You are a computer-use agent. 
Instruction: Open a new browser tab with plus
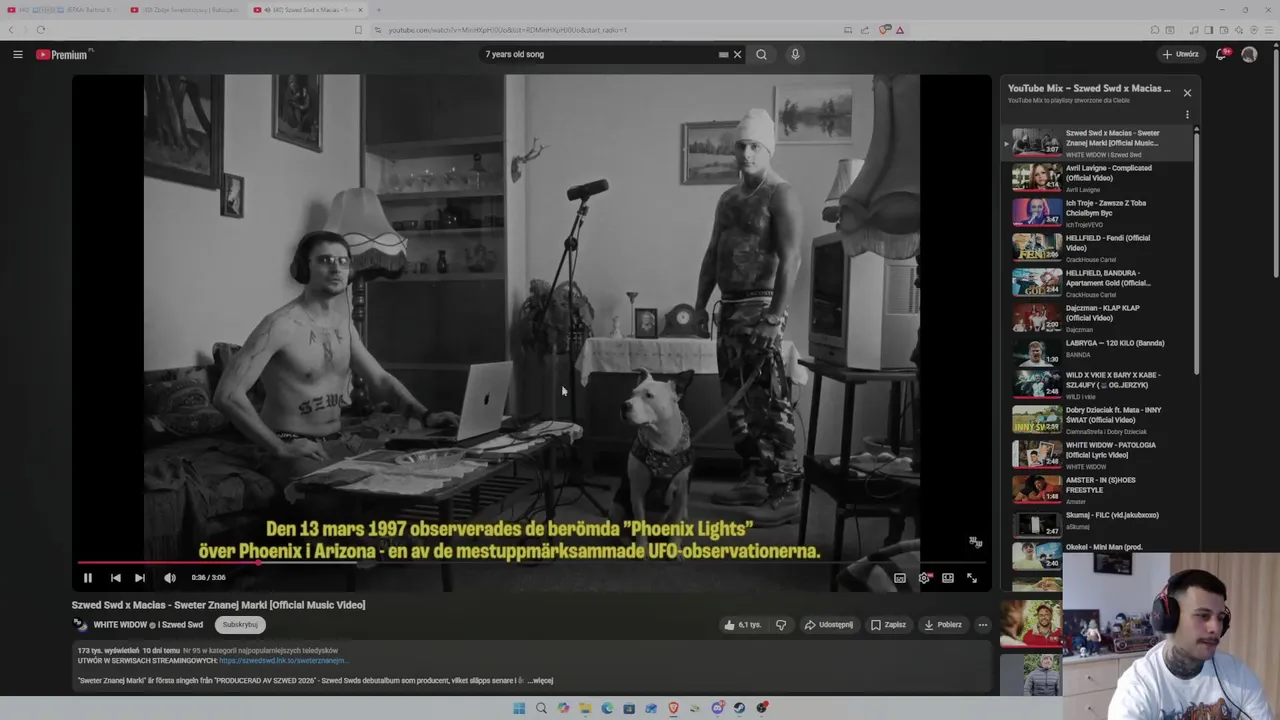pos(379,10)
